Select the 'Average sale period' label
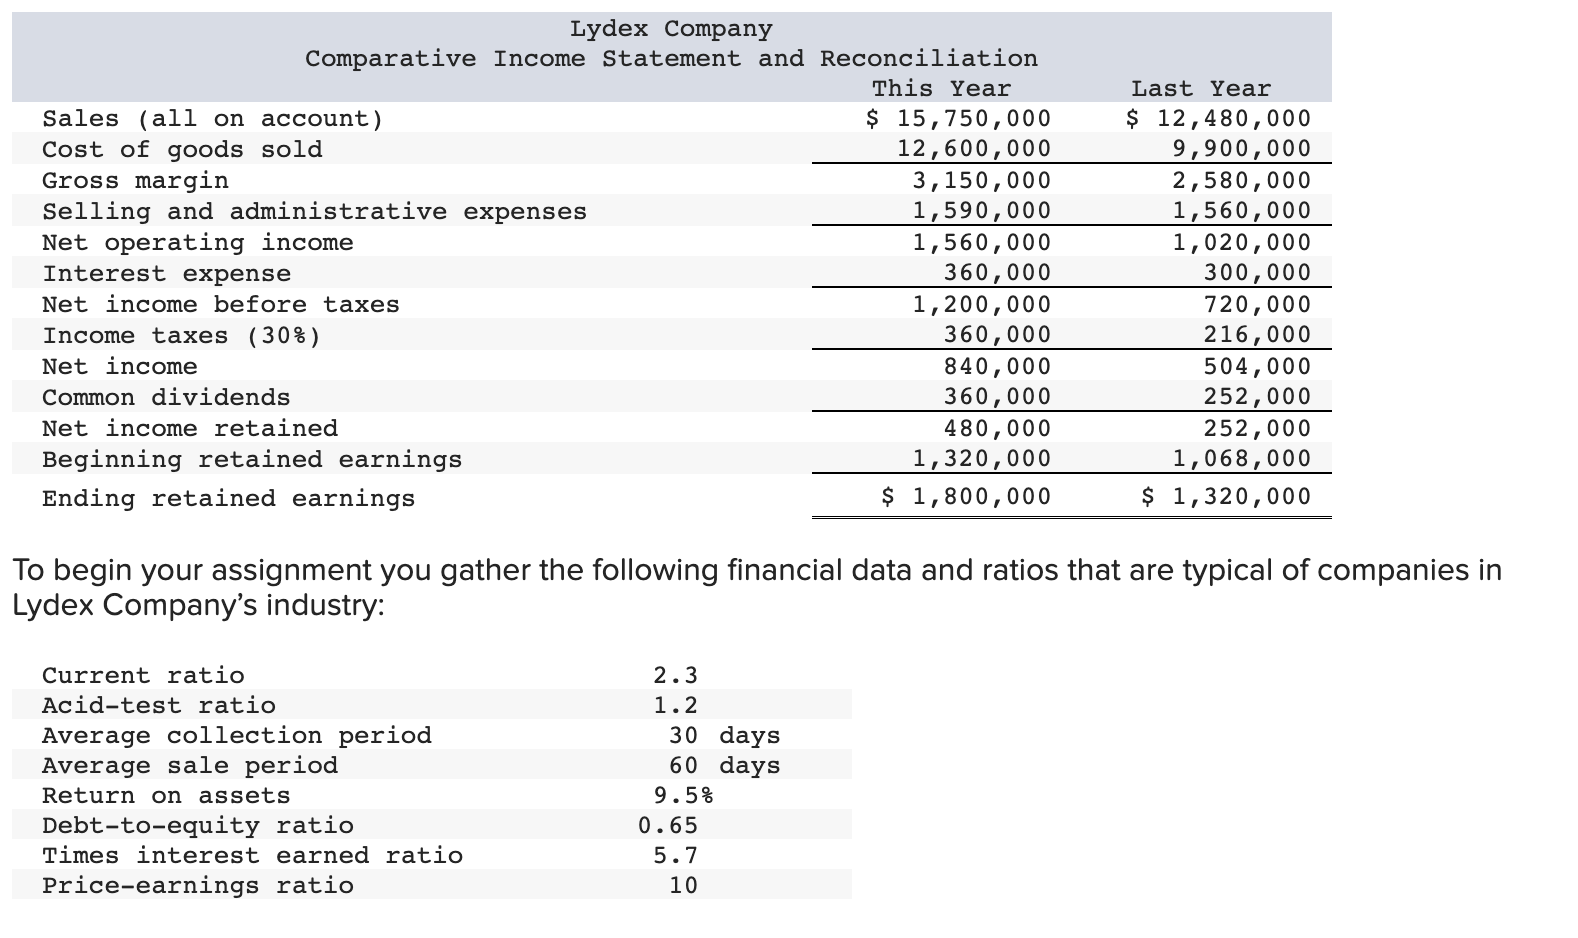 click(x=190, y=765)
